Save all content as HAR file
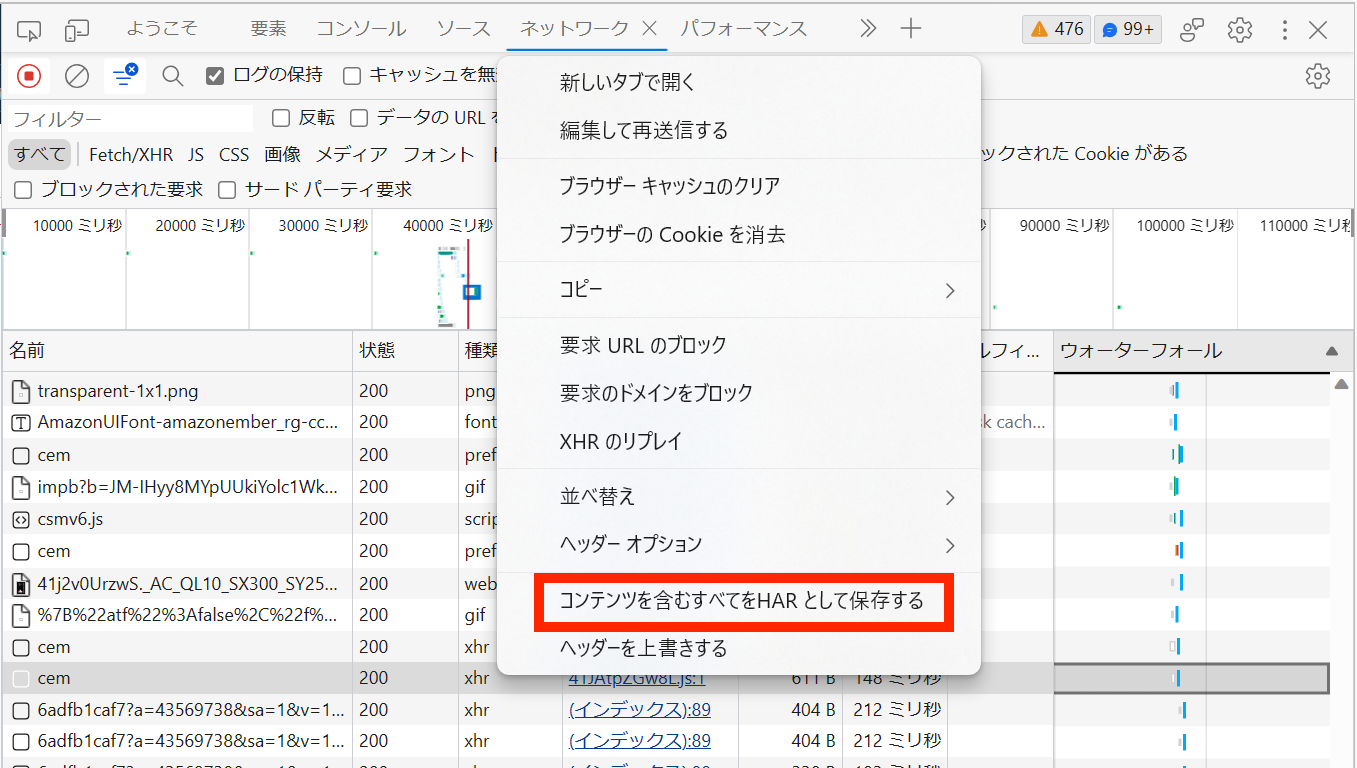 coord(744,602)
